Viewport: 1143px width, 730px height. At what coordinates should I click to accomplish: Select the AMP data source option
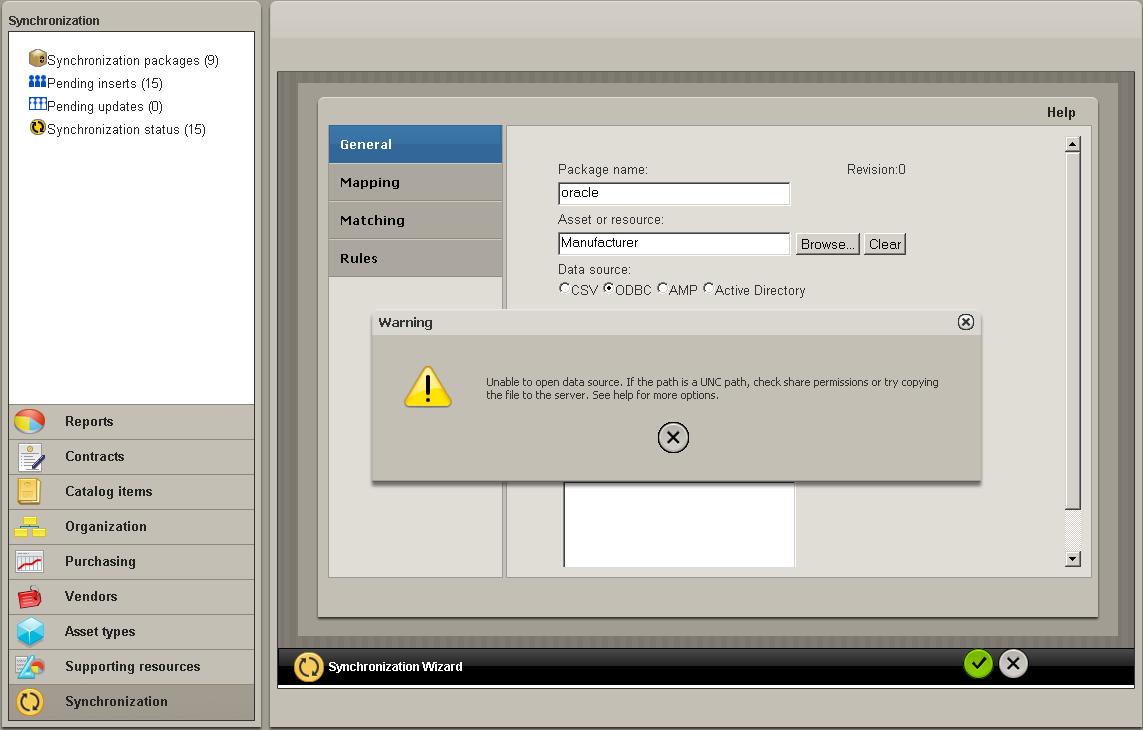click(662, 289)
